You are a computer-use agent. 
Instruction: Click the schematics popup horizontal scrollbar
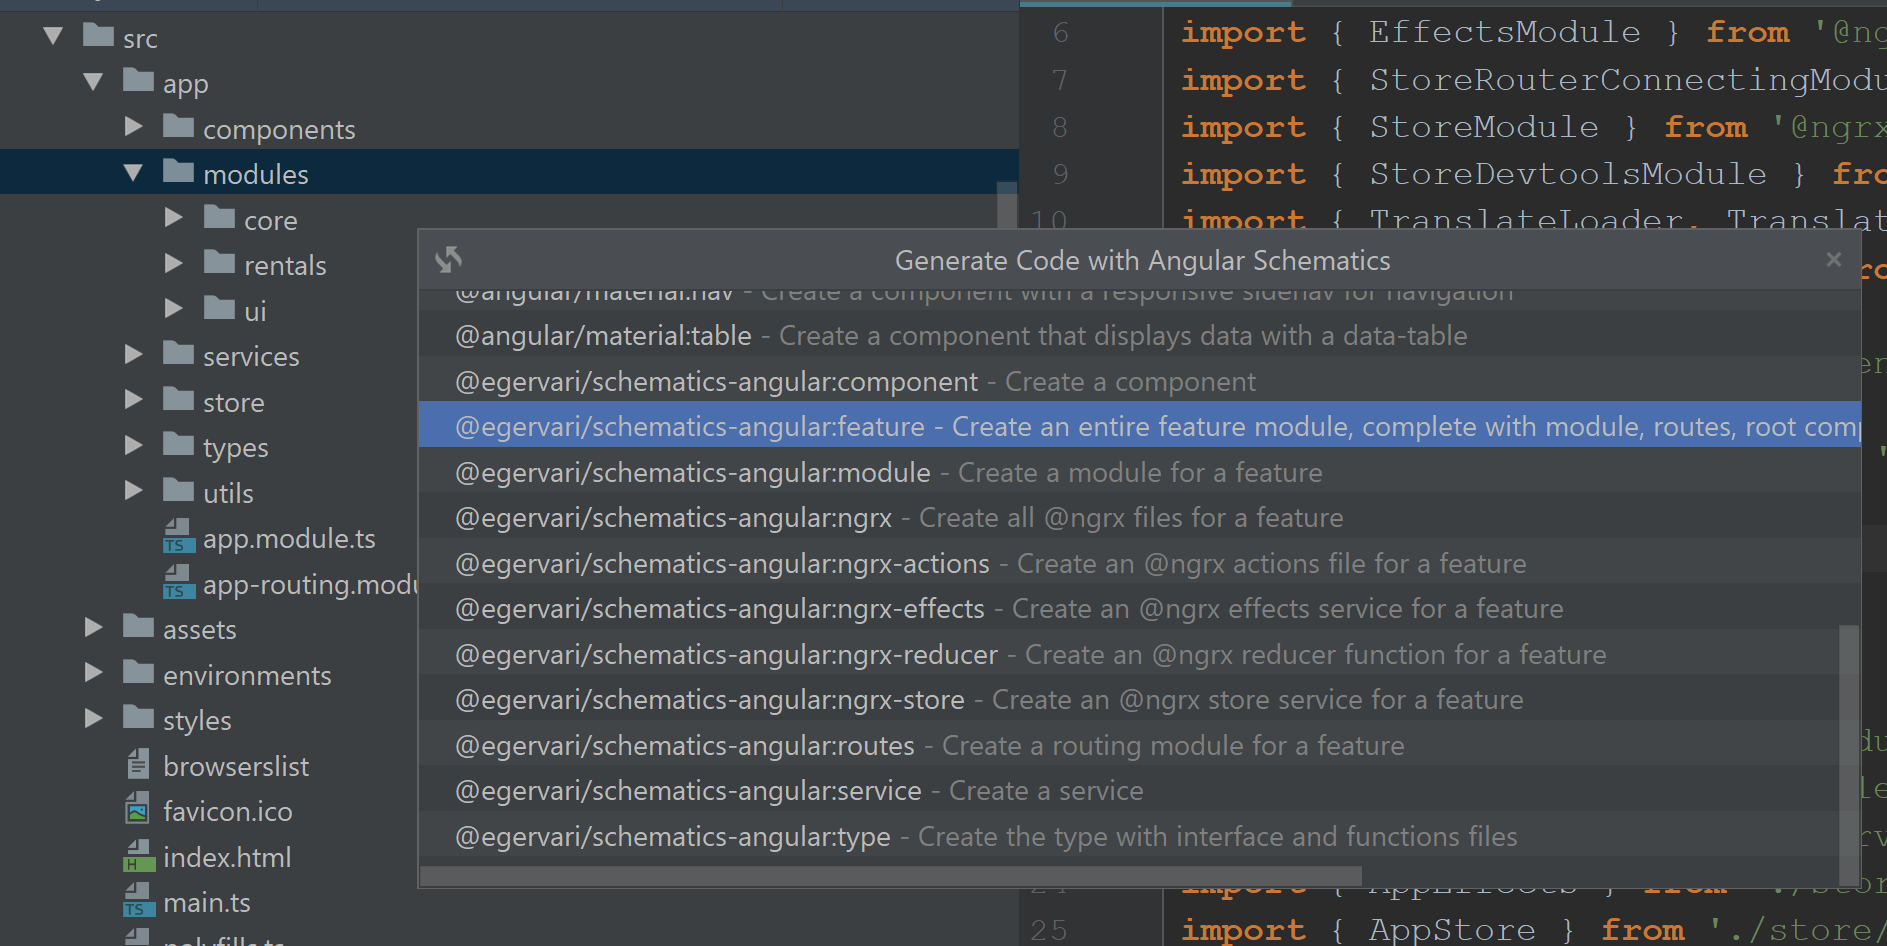pos(891,876)
